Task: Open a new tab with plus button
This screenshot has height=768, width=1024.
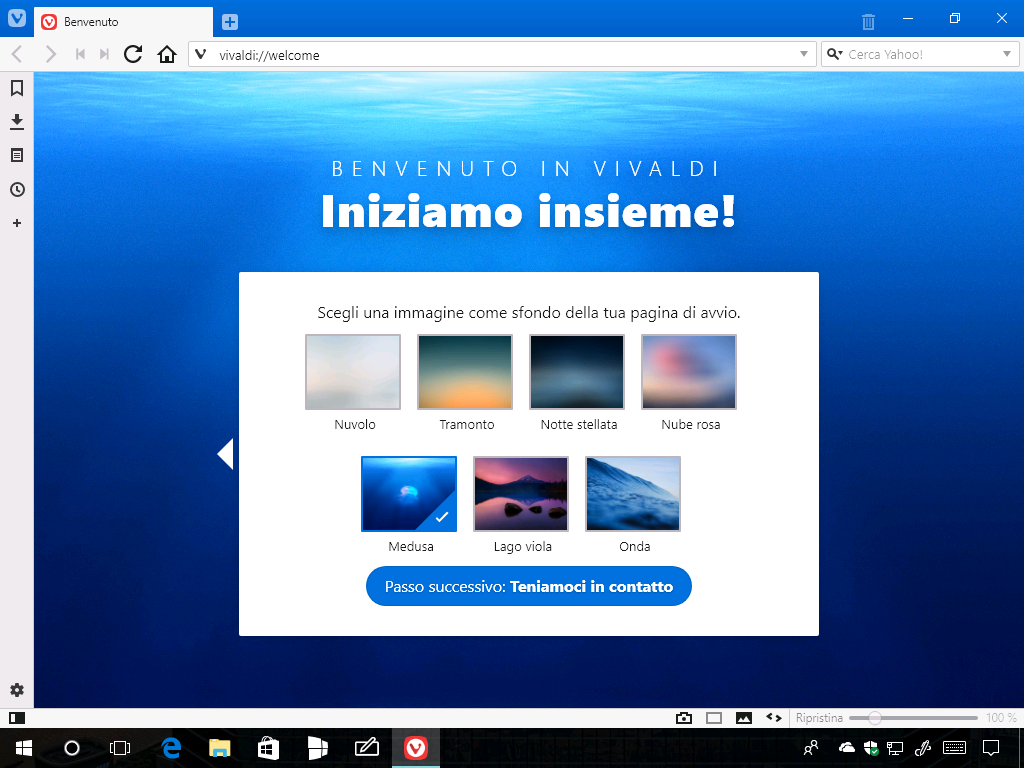Action: point(230,22)
